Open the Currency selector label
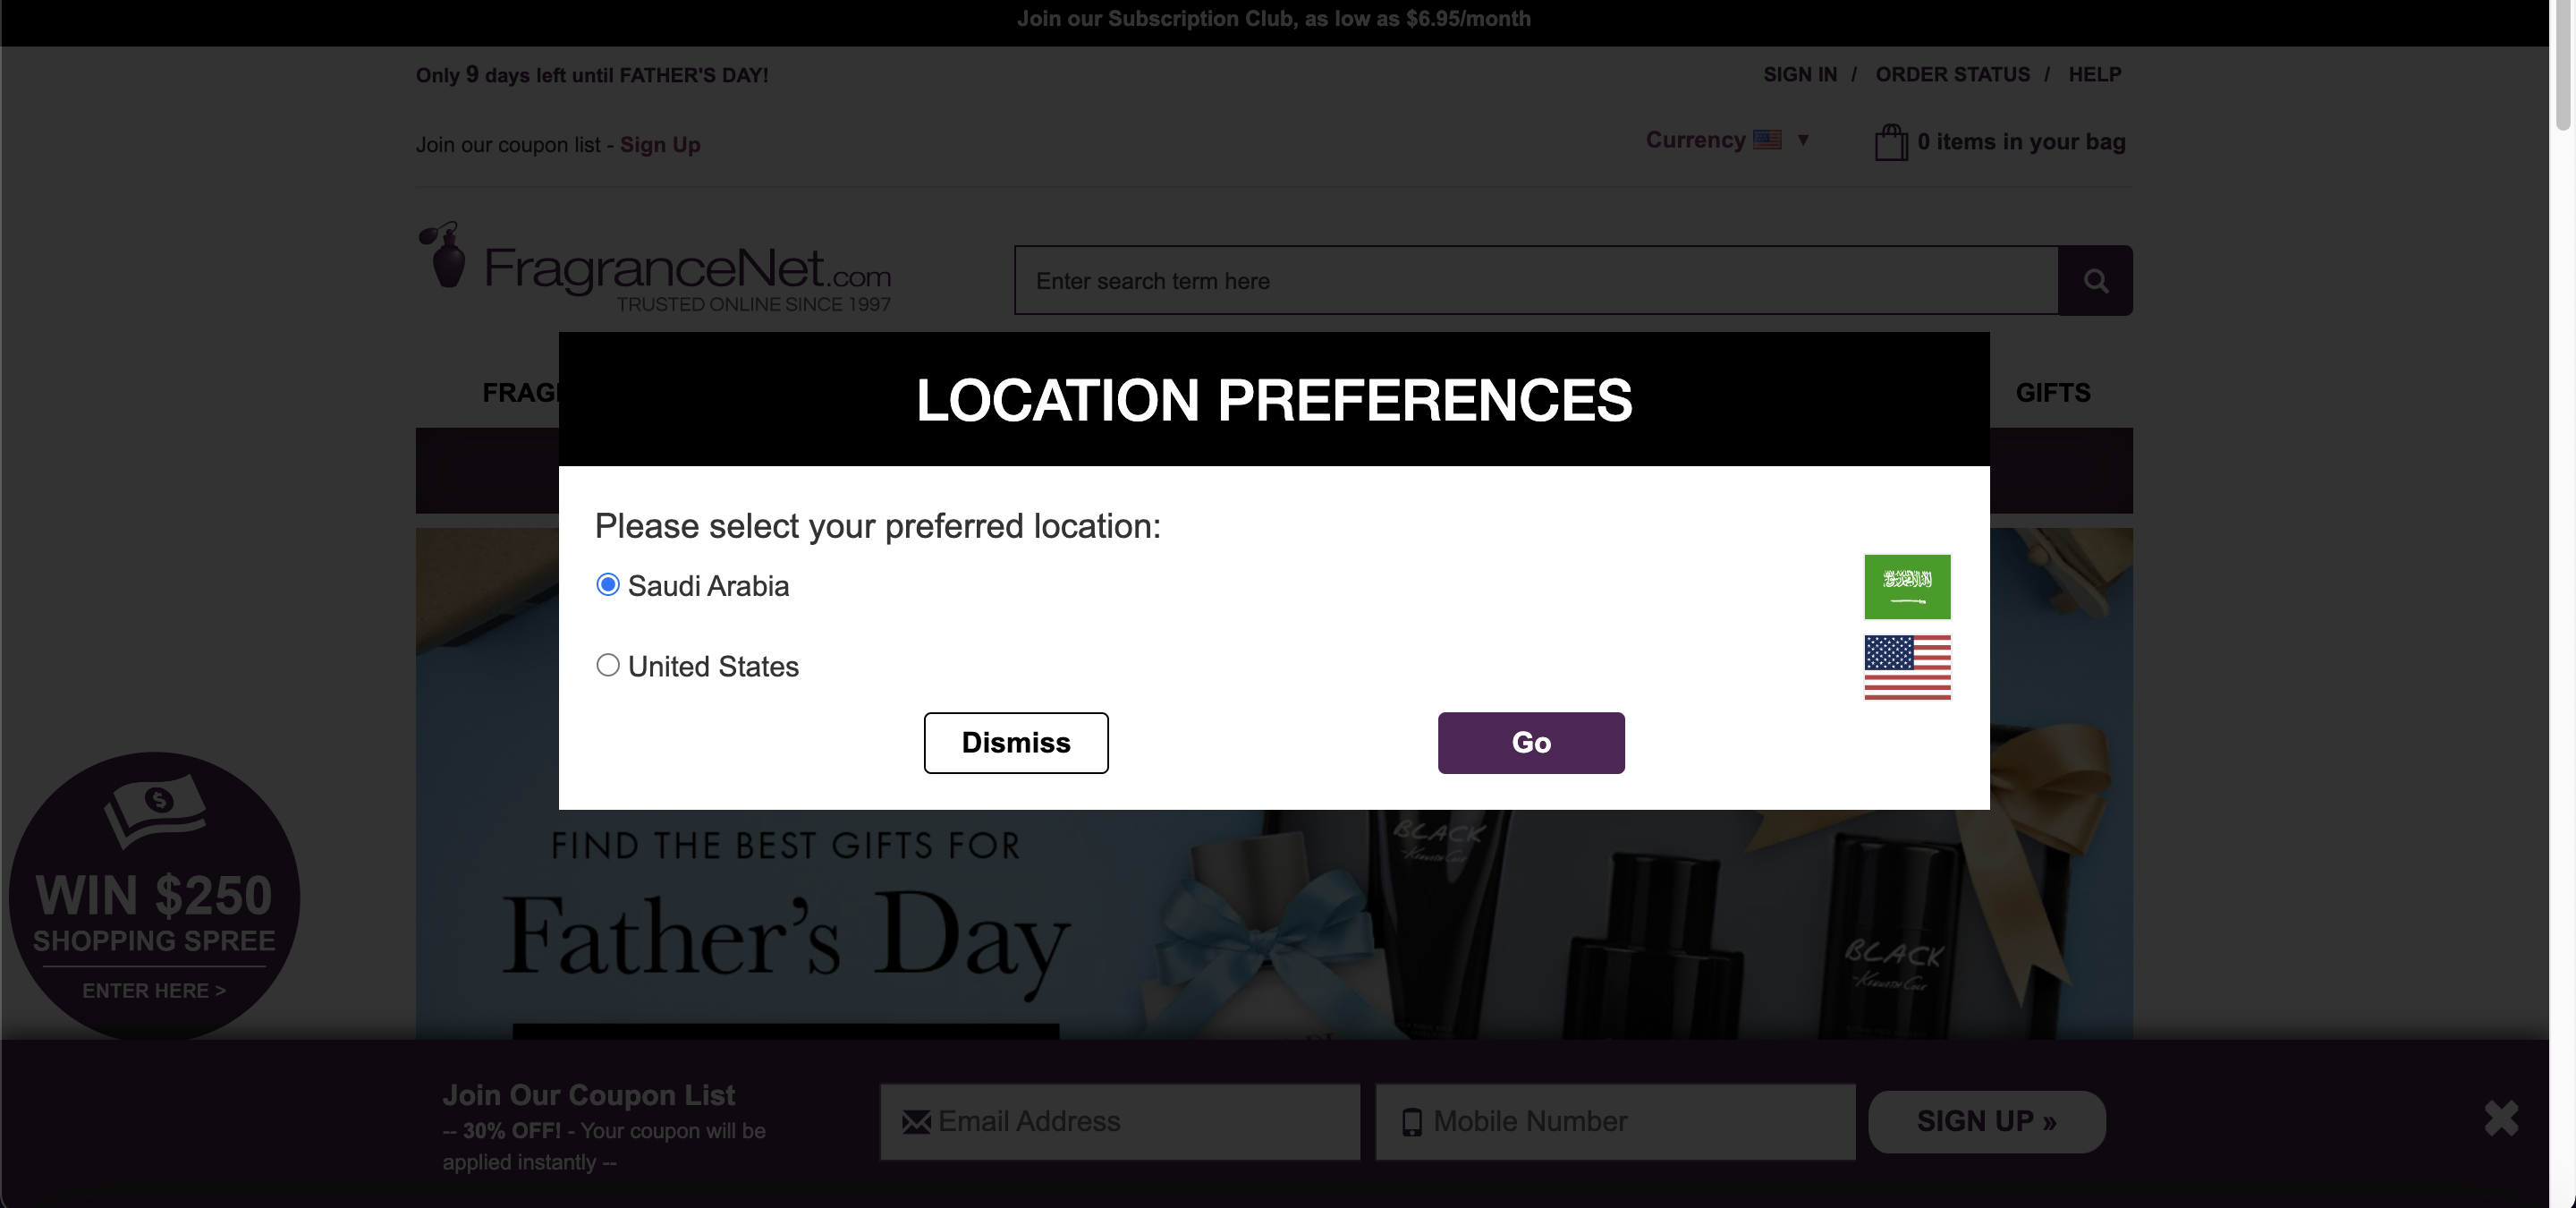The height and width of the screenshot is (1208, 2576). [x=1695, y=140]
